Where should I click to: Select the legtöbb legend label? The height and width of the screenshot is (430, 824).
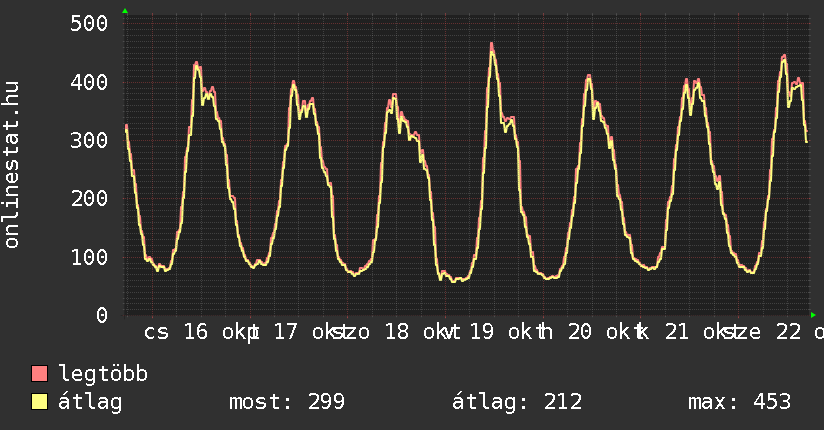pyautogui.click(x=104, y=374)
